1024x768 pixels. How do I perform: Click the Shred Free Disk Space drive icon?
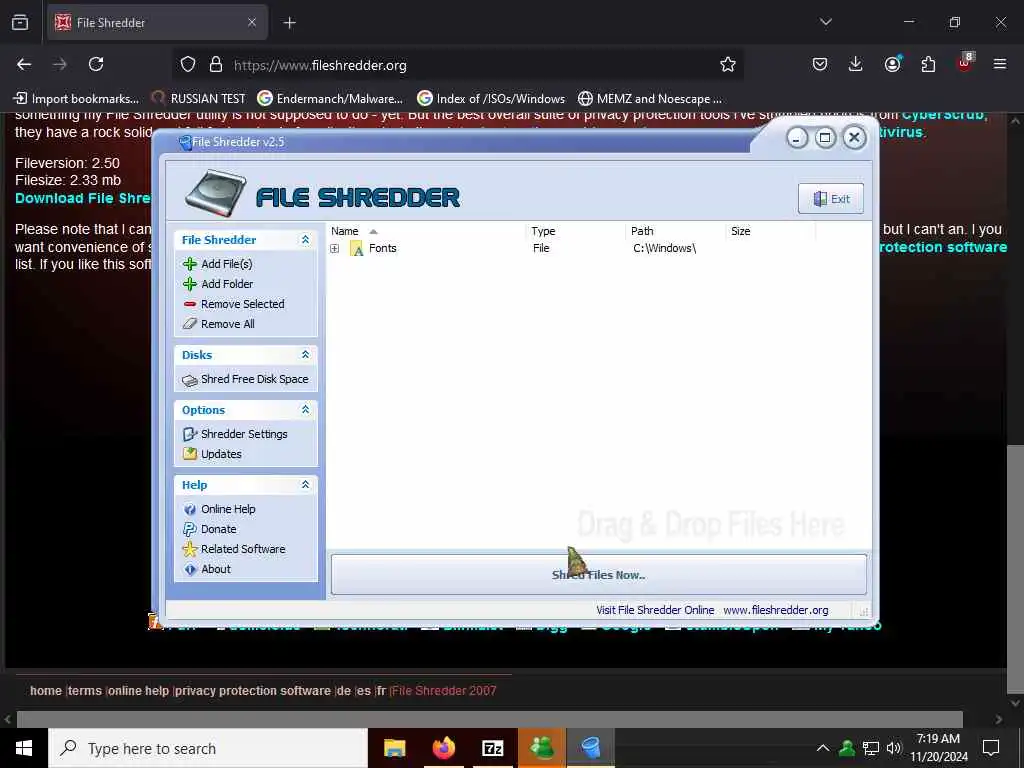190,380
